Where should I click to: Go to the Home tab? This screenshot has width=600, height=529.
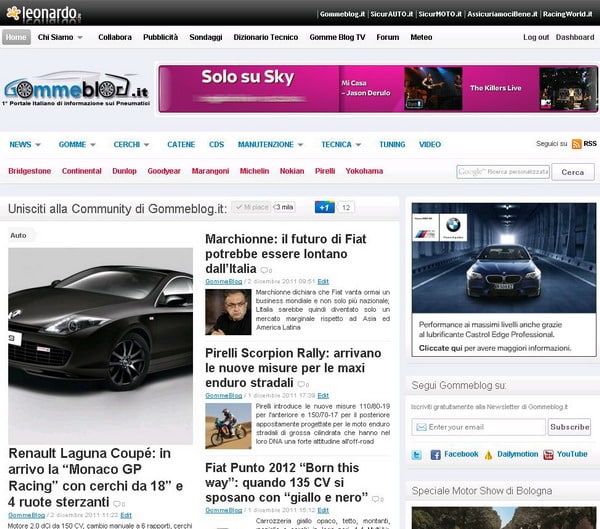click(16, 37)
